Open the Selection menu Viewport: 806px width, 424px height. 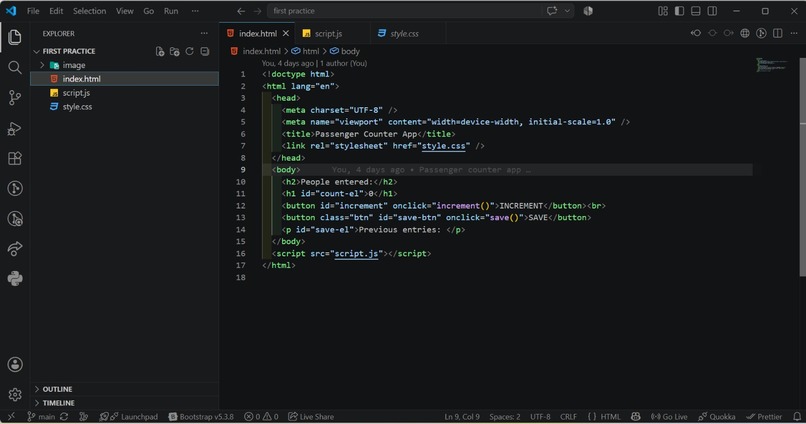[89, 11]
